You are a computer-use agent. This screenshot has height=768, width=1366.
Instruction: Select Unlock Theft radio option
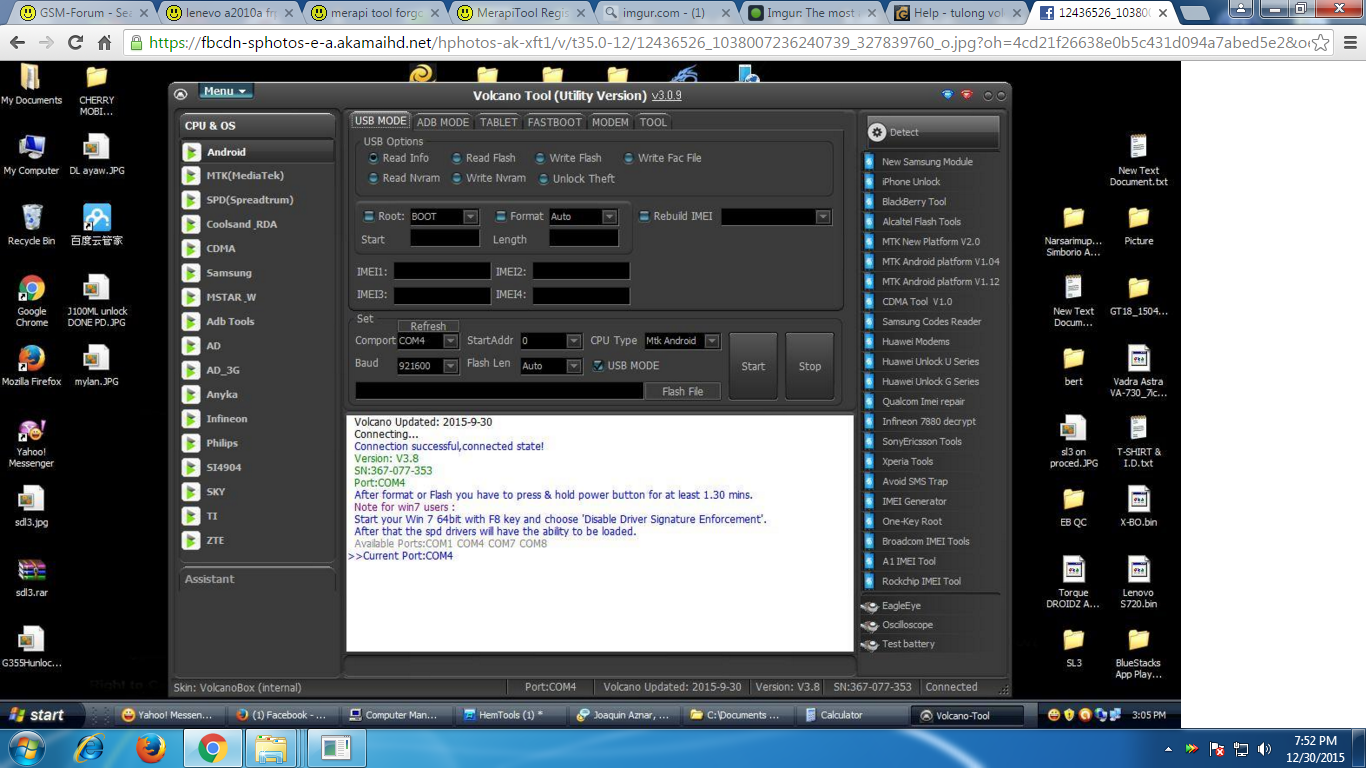point(544,179)
